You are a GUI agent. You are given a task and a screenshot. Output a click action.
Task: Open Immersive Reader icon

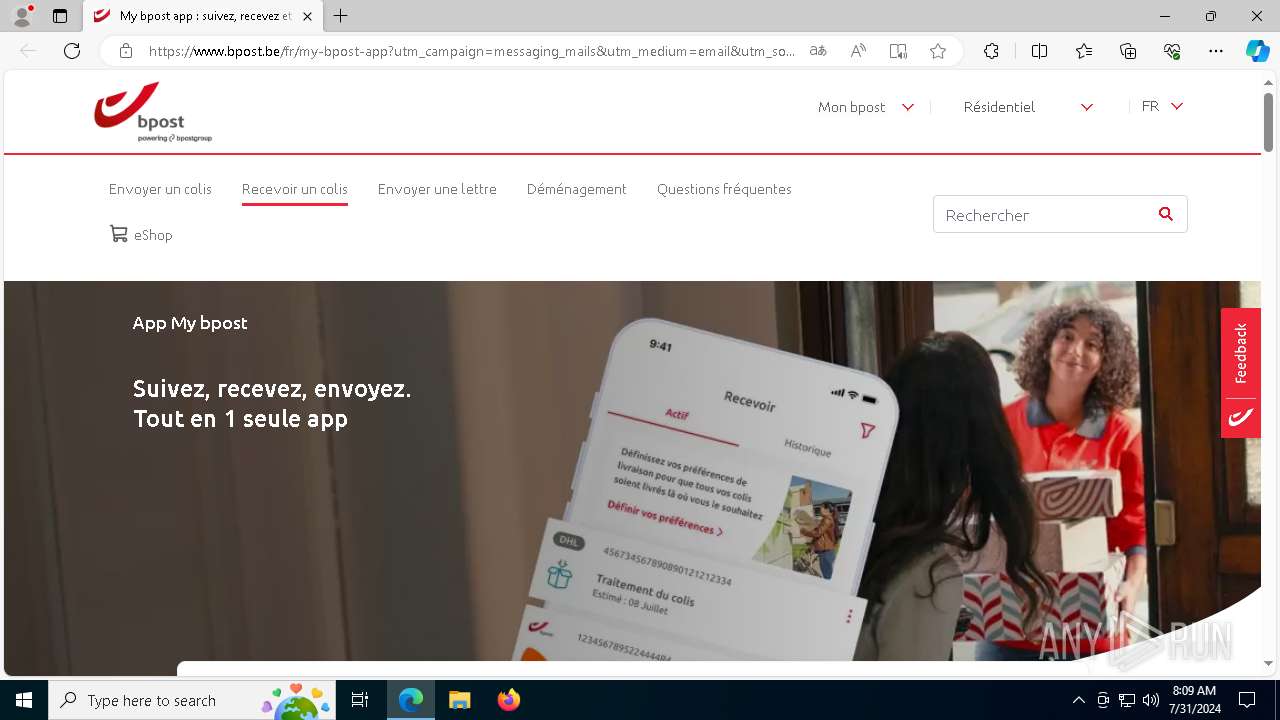tap(898, 51)
